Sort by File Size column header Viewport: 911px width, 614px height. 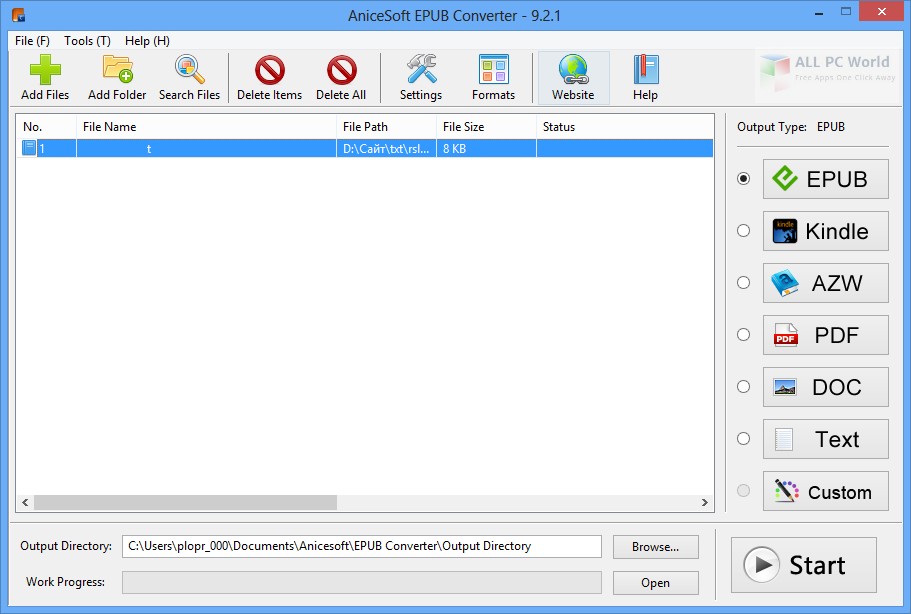486,127
